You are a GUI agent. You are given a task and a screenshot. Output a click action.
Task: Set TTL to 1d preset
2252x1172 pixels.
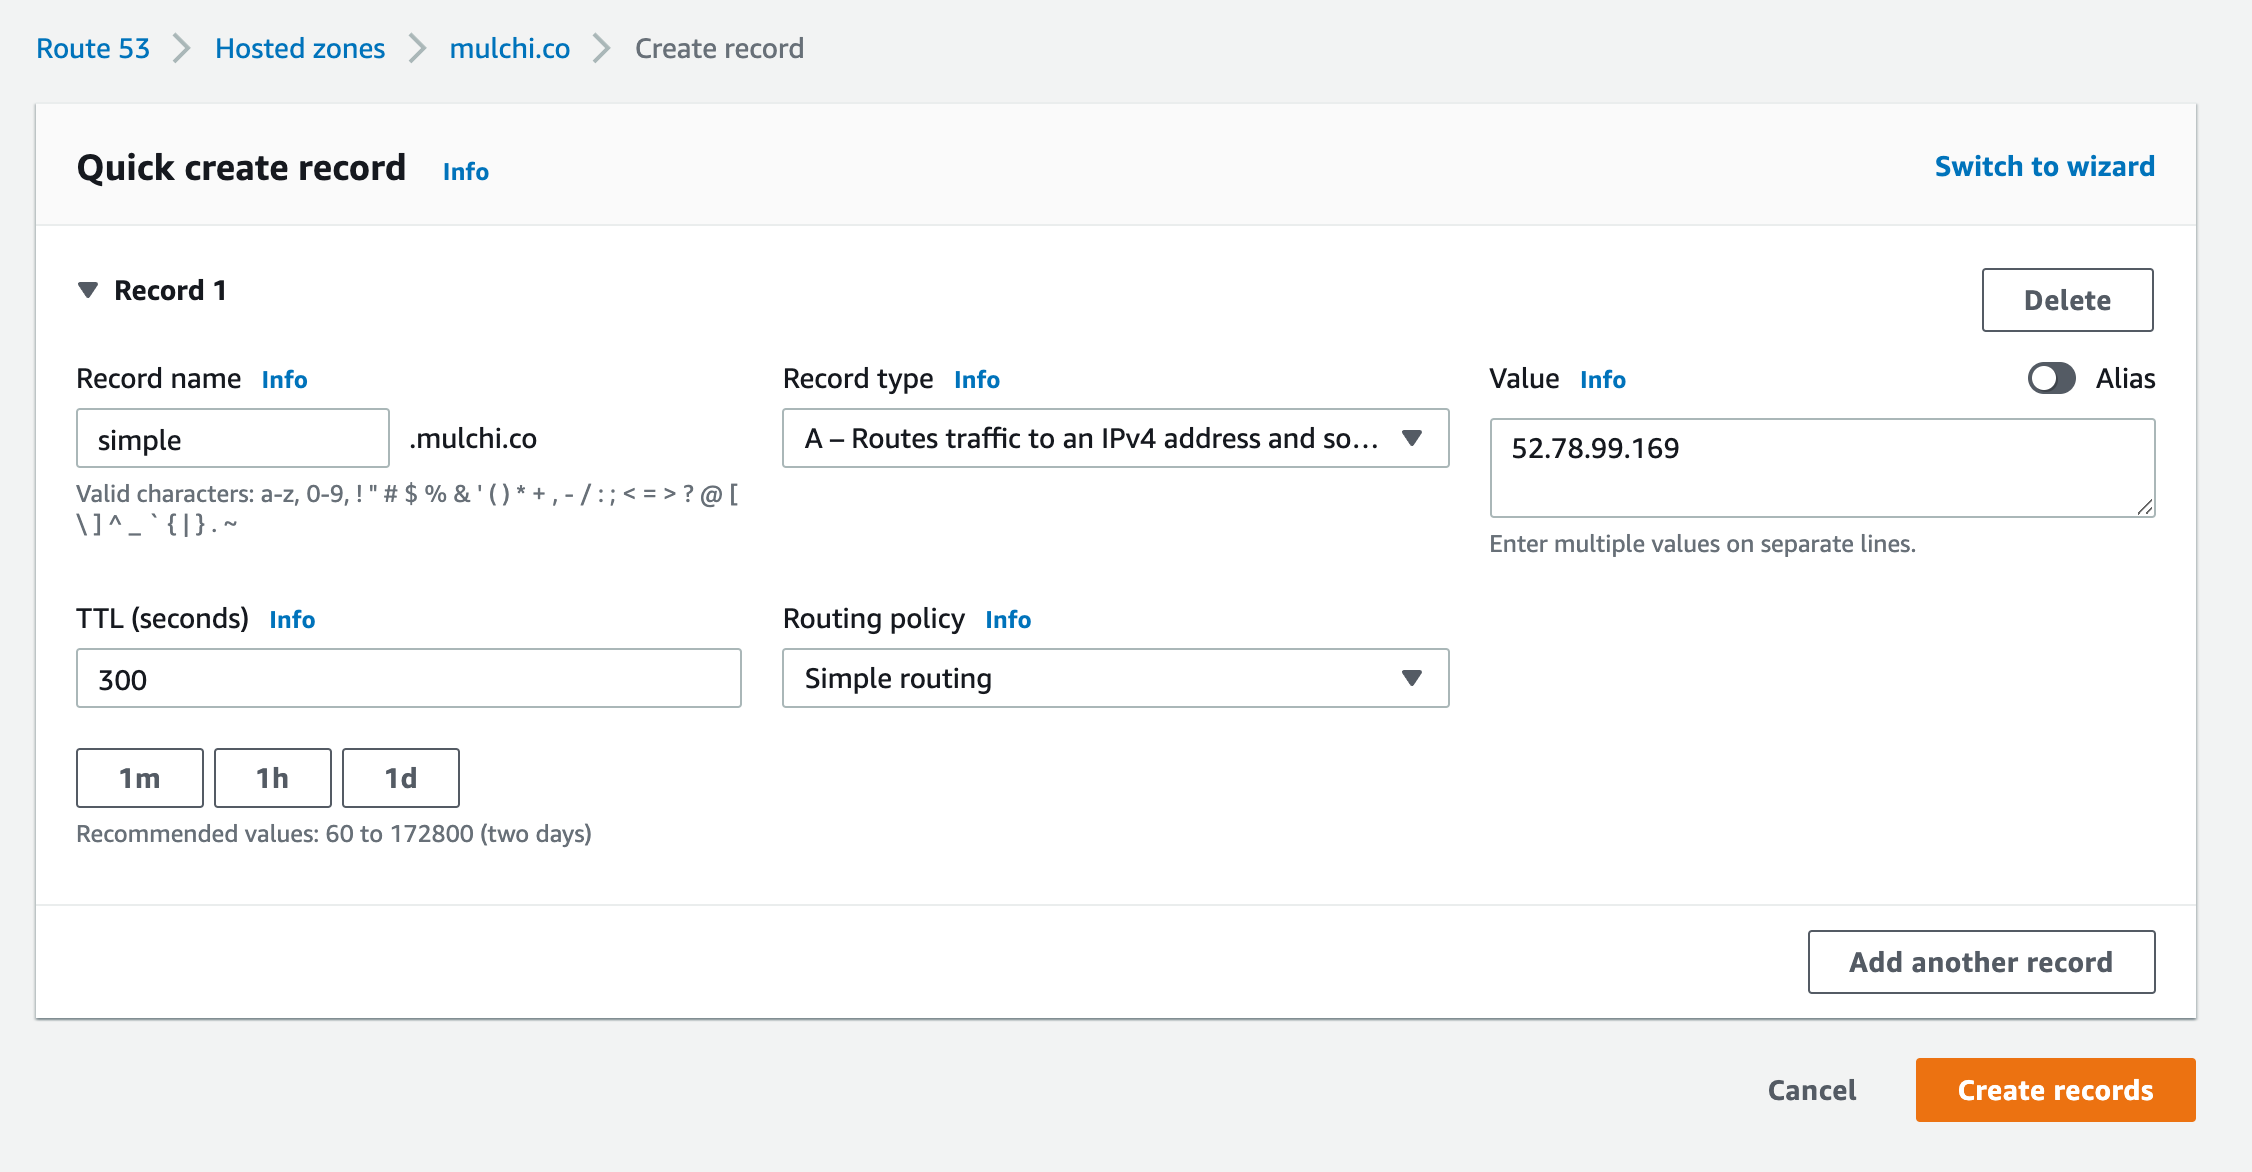point(401,778)
